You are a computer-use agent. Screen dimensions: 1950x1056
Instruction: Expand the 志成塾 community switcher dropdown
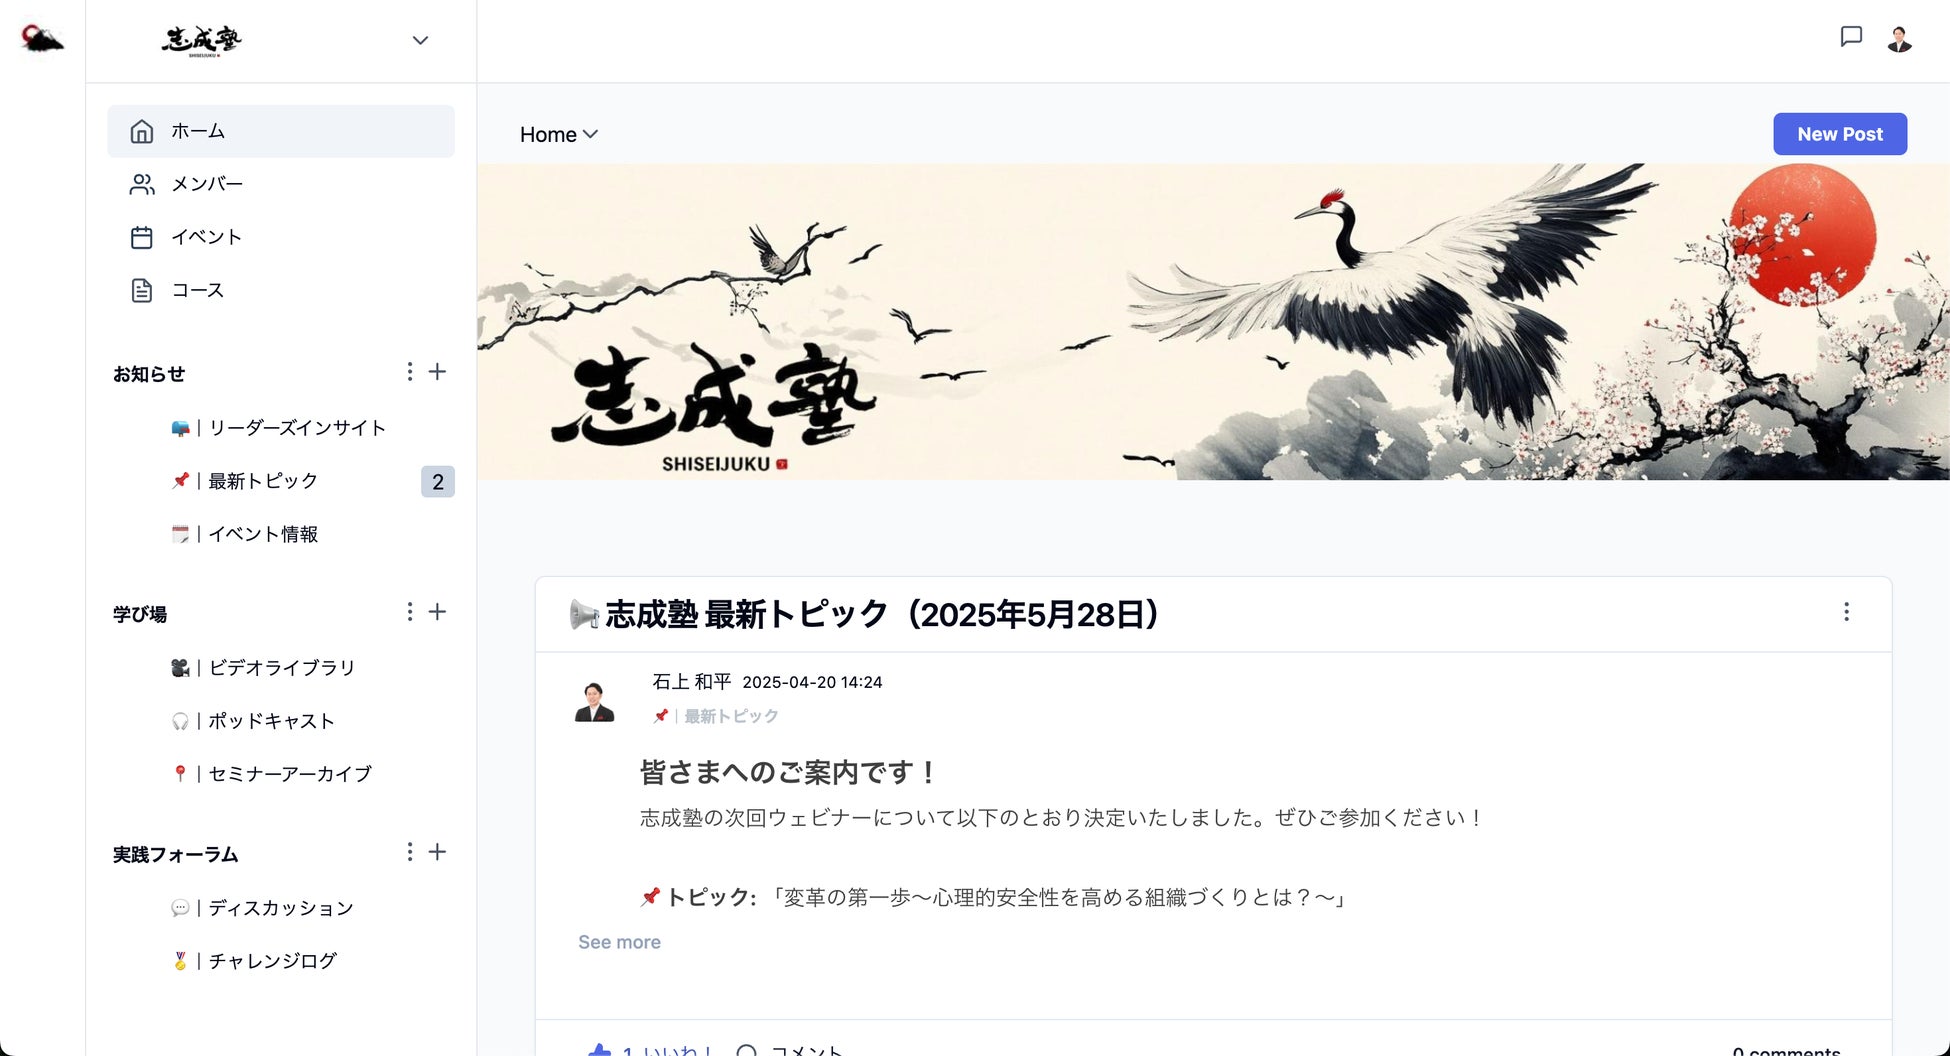[x=420, y=40]
